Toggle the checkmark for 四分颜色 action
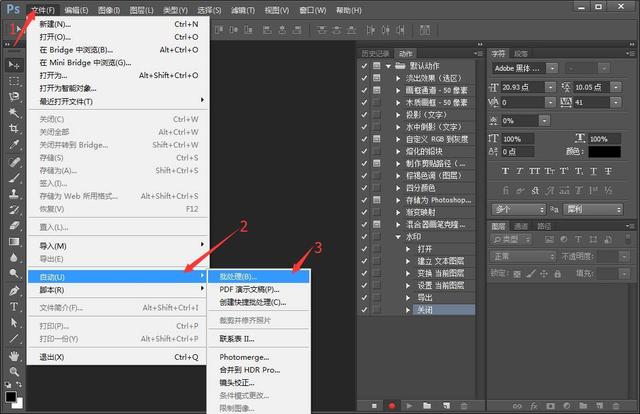The image size is (640, 414). [x=364, y=188]
